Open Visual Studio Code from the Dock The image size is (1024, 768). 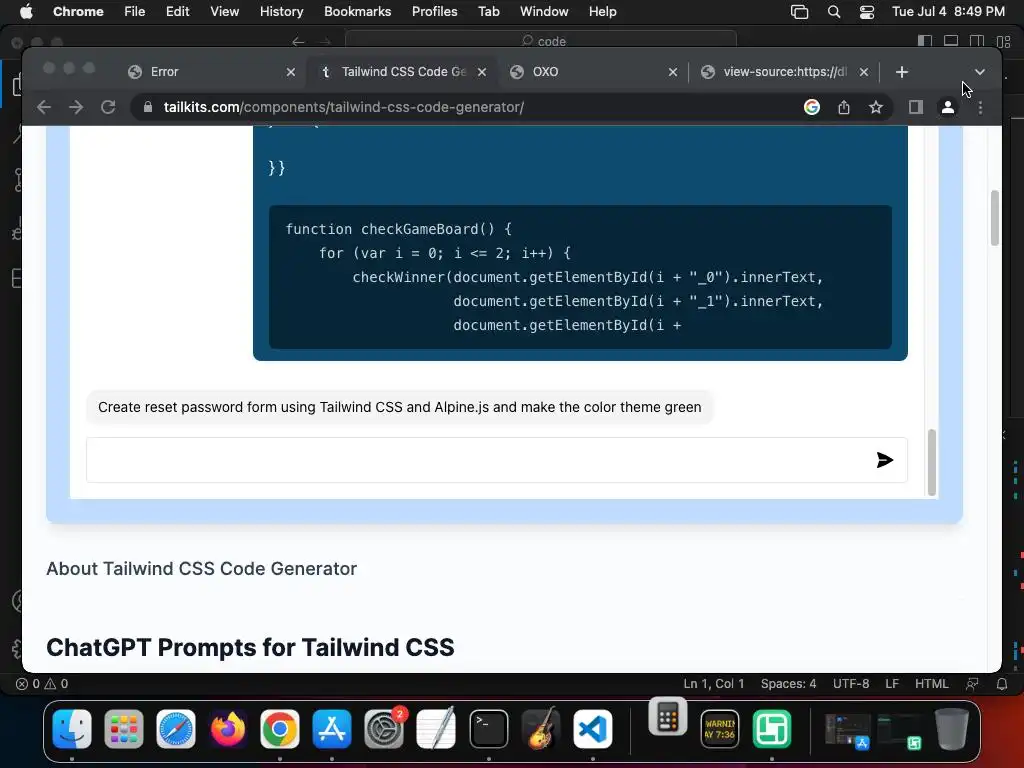click(593, 729)
